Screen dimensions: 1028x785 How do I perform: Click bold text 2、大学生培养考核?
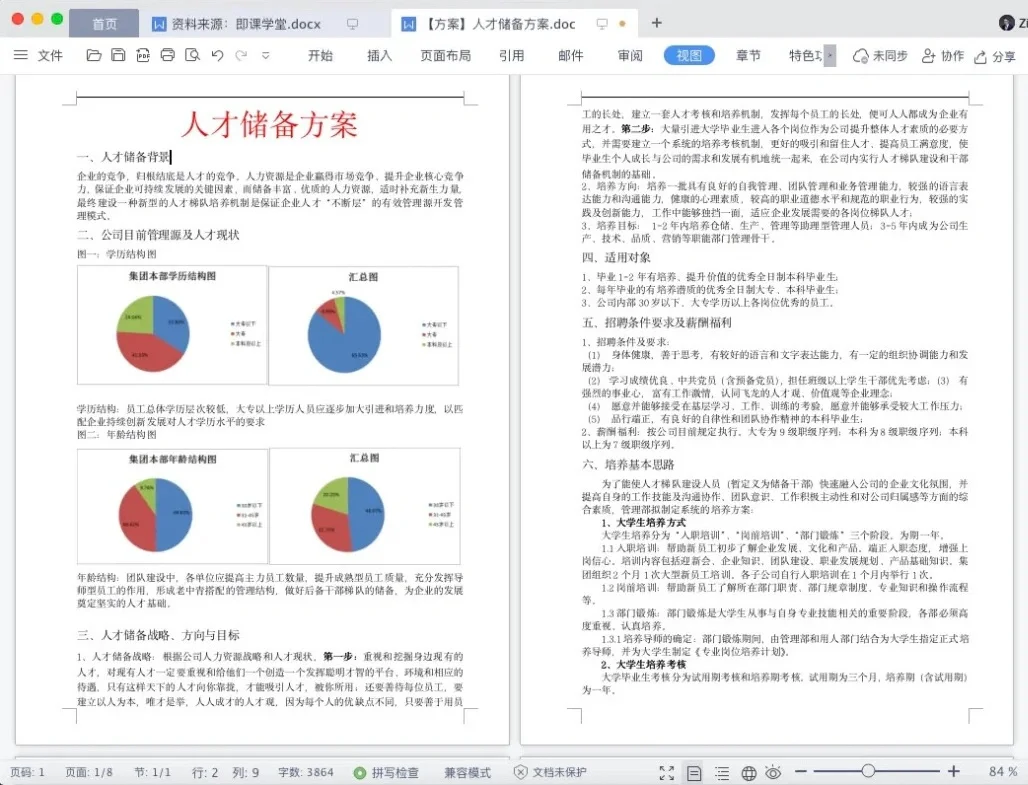[644, 664]
